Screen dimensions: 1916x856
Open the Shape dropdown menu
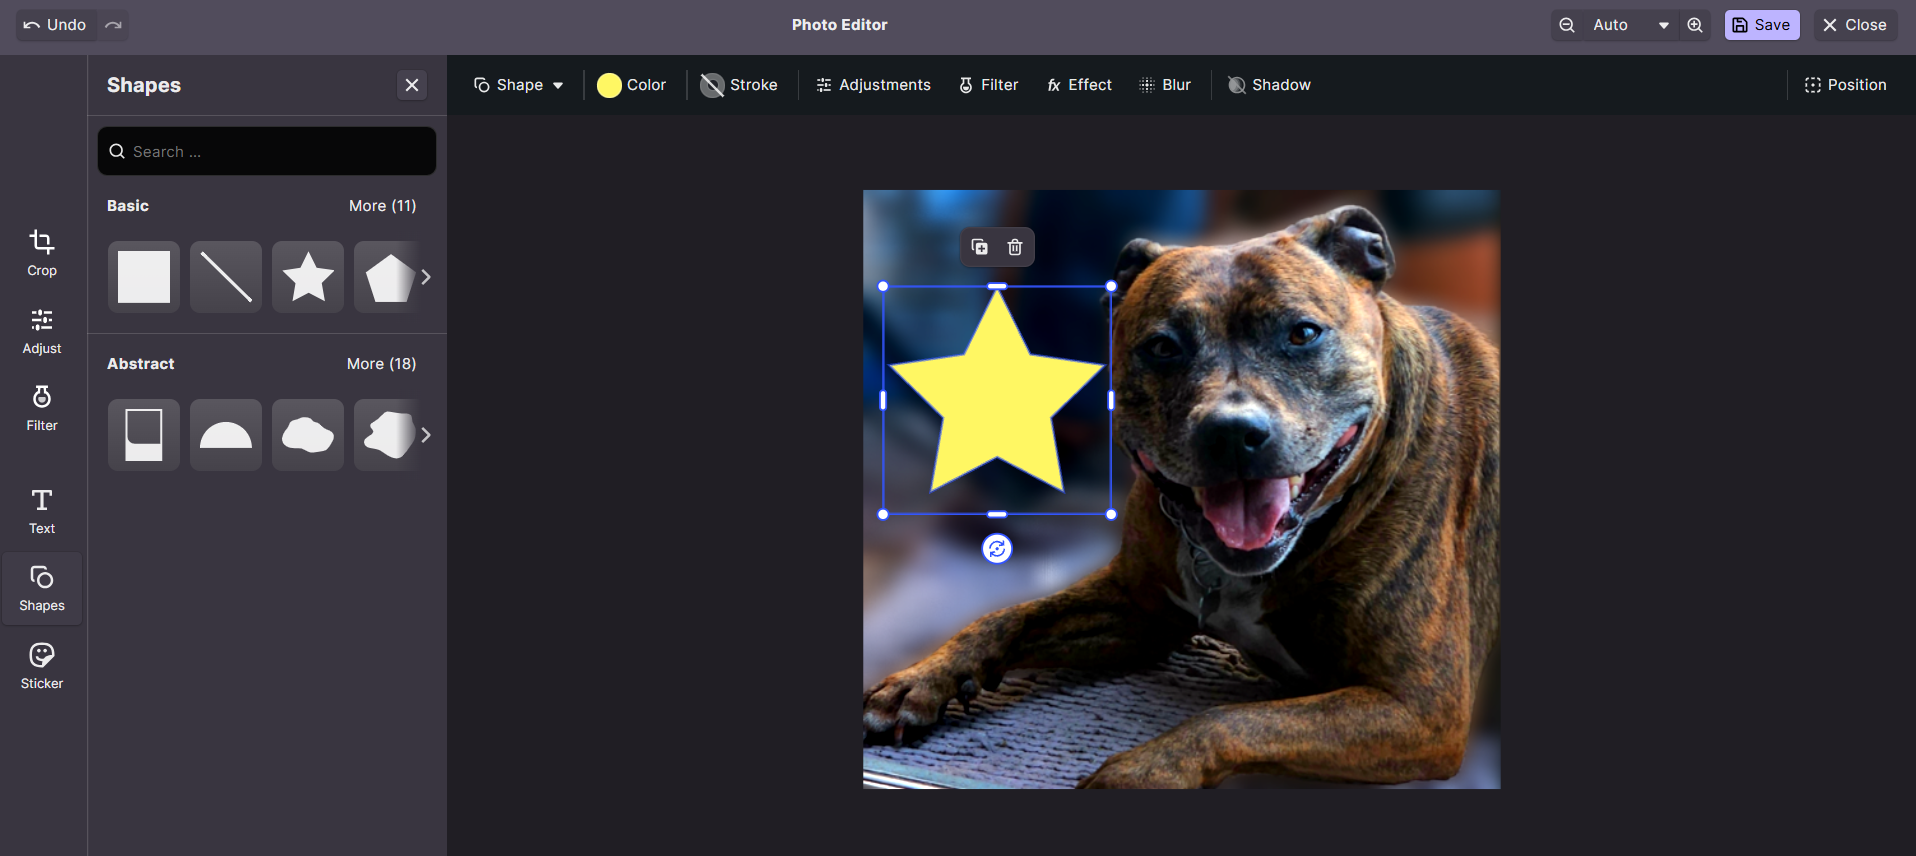click(x=518, y=85)
